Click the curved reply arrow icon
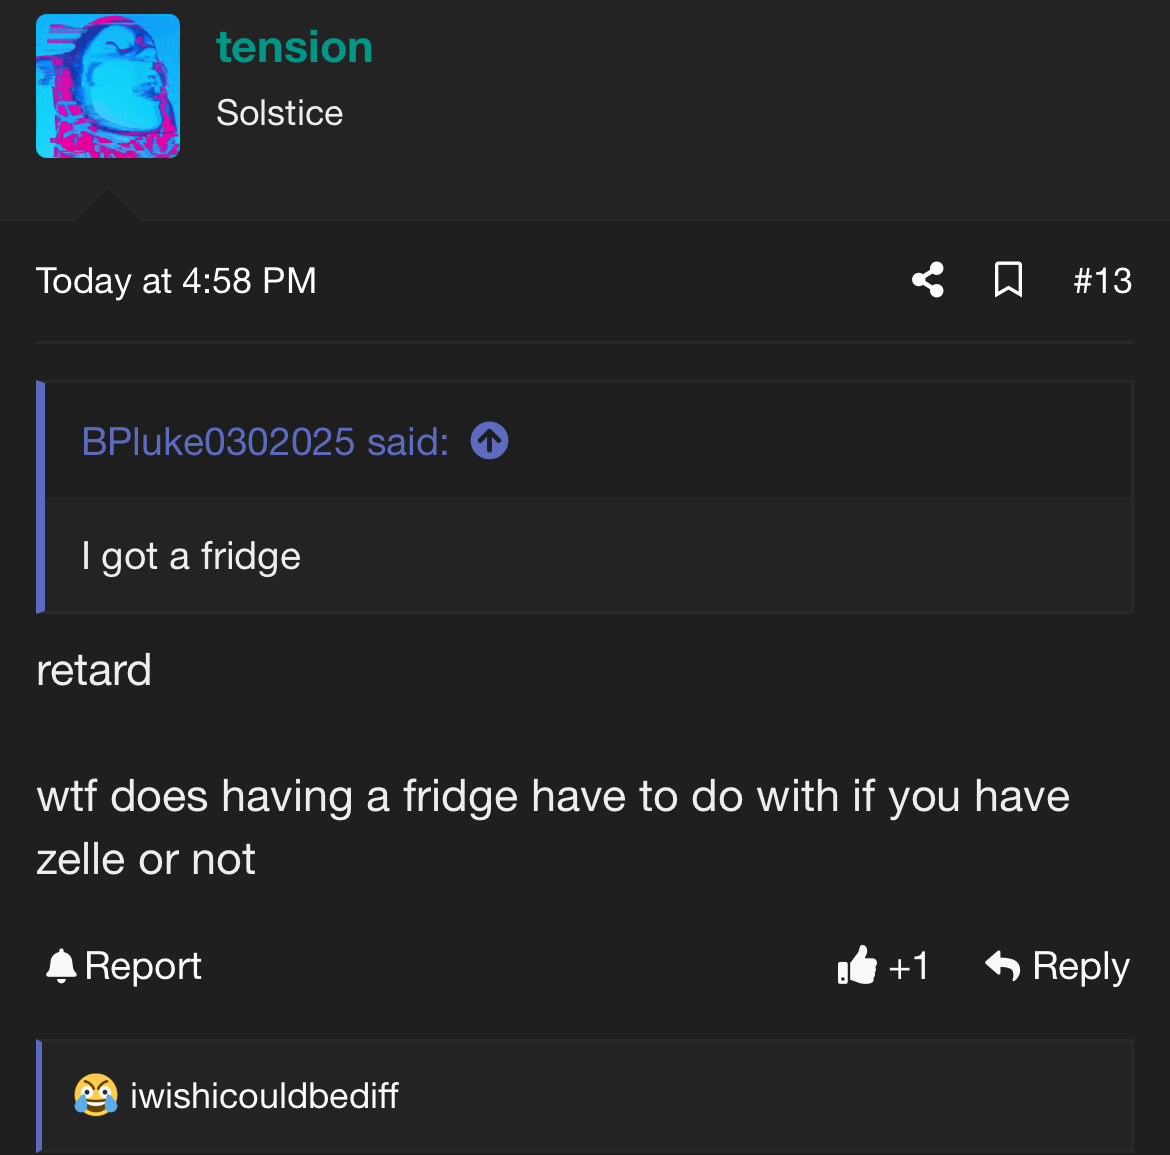1170x1155 pixels. pyautogui.click(x=1002, y=966)
